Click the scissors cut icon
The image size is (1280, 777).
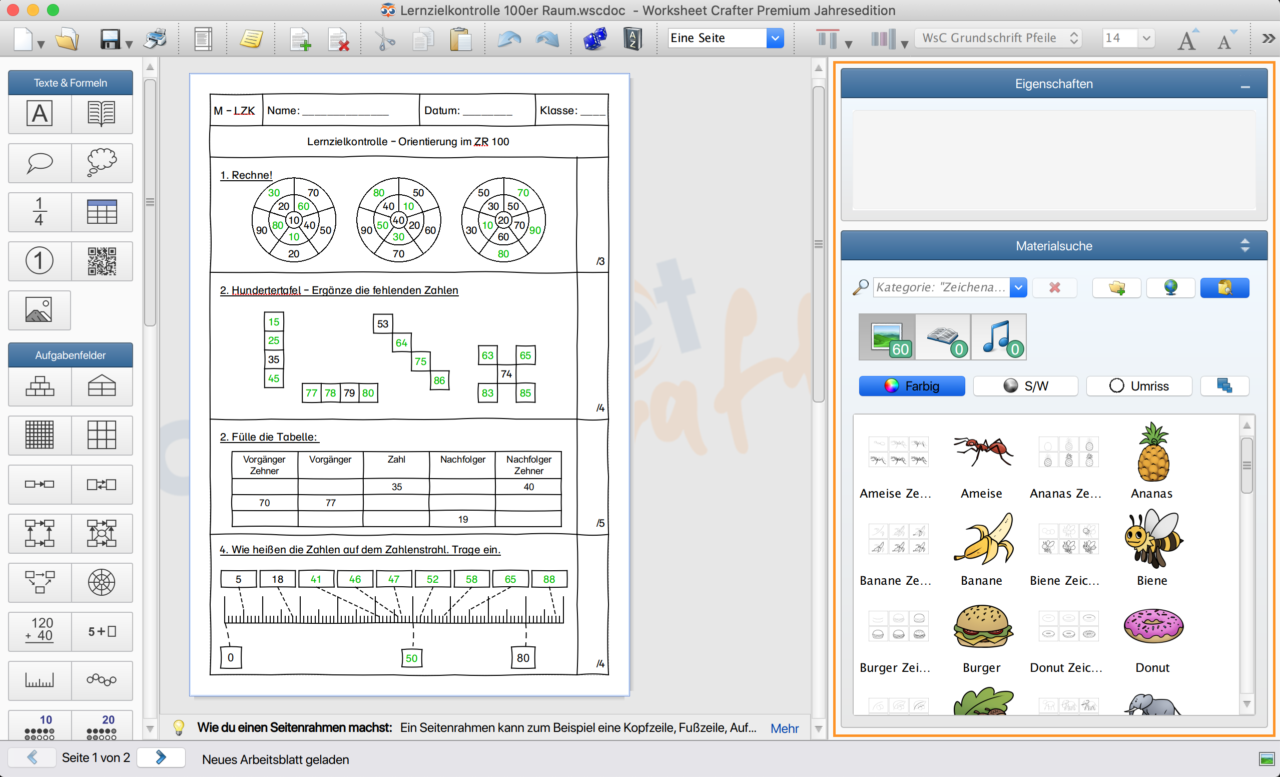coord(385,39)
